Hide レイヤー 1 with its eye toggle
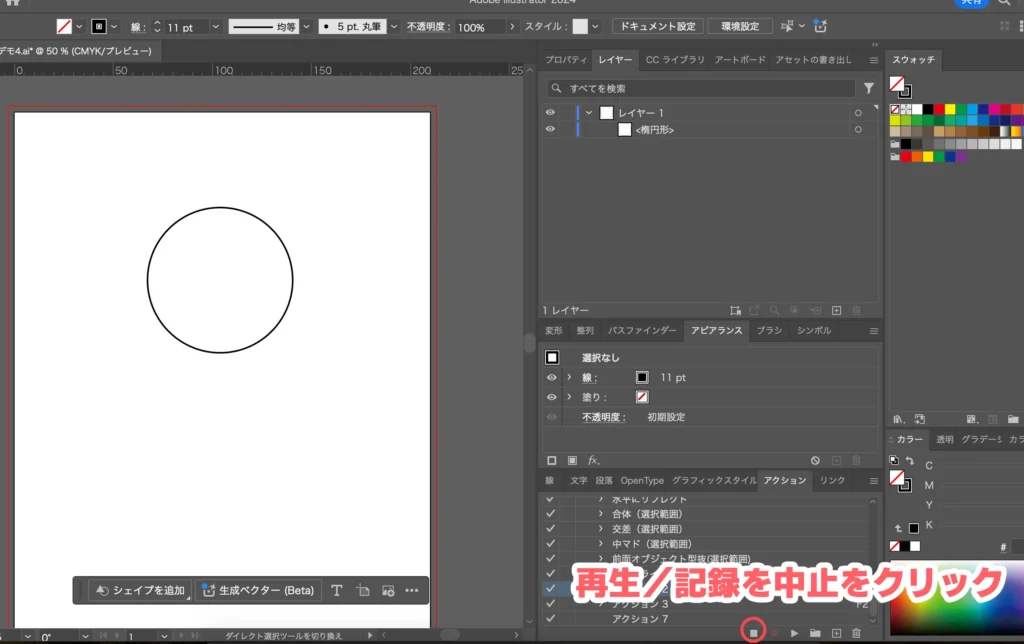 (549, 112)
